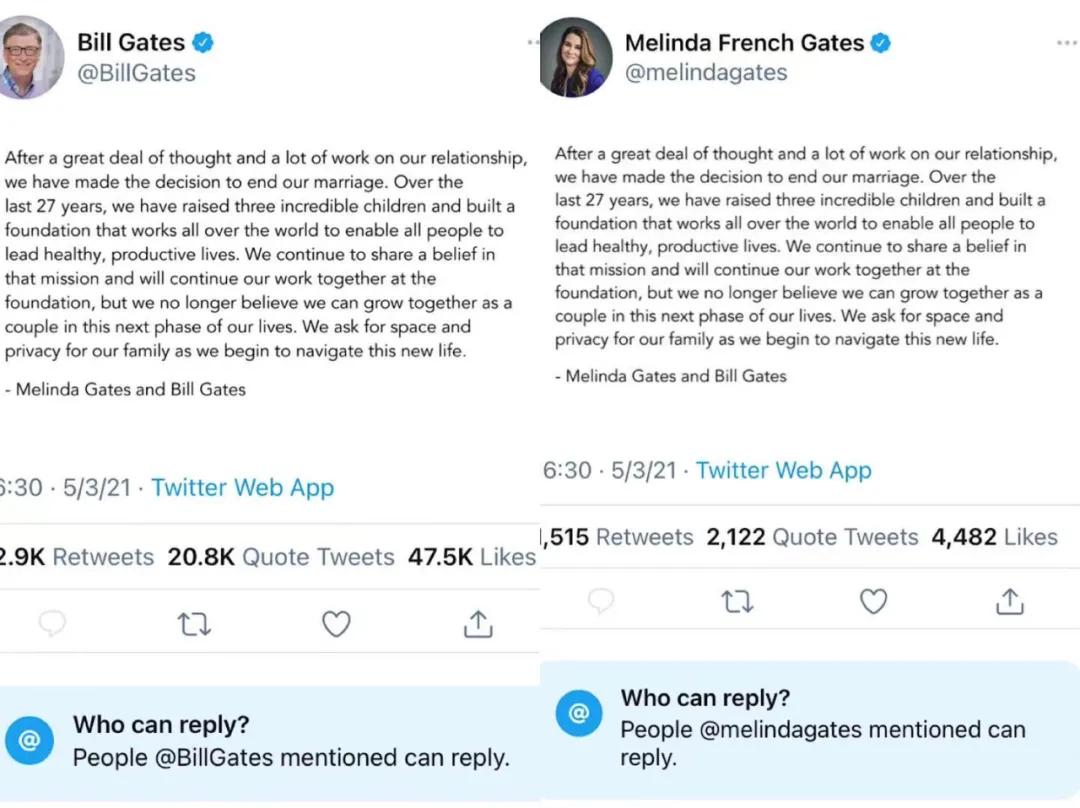View 2,122 Quote Tweets on Melinda's tweet
The height and width of the screenshot is (808, 1080).
(812, 537)
